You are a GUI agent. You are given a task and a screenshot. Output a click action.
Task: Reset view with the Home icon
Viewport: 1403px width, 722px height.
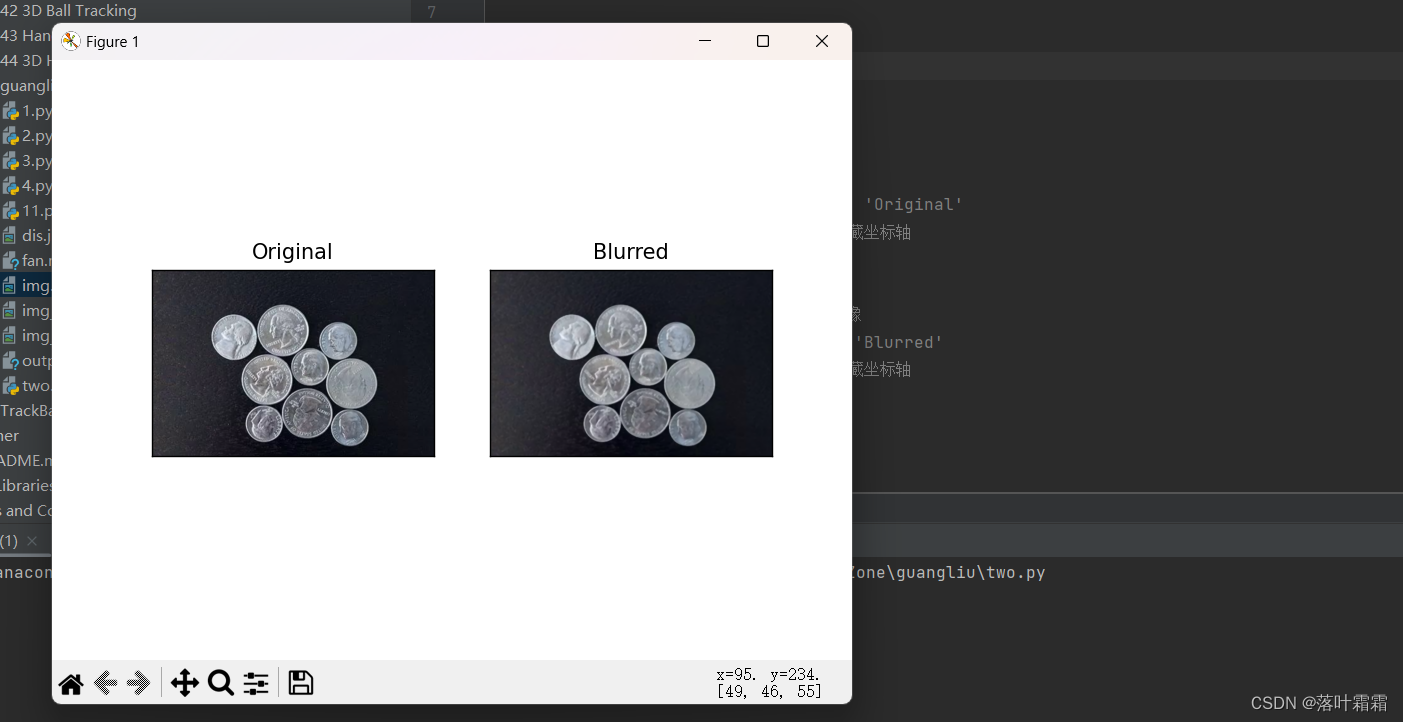71,683
